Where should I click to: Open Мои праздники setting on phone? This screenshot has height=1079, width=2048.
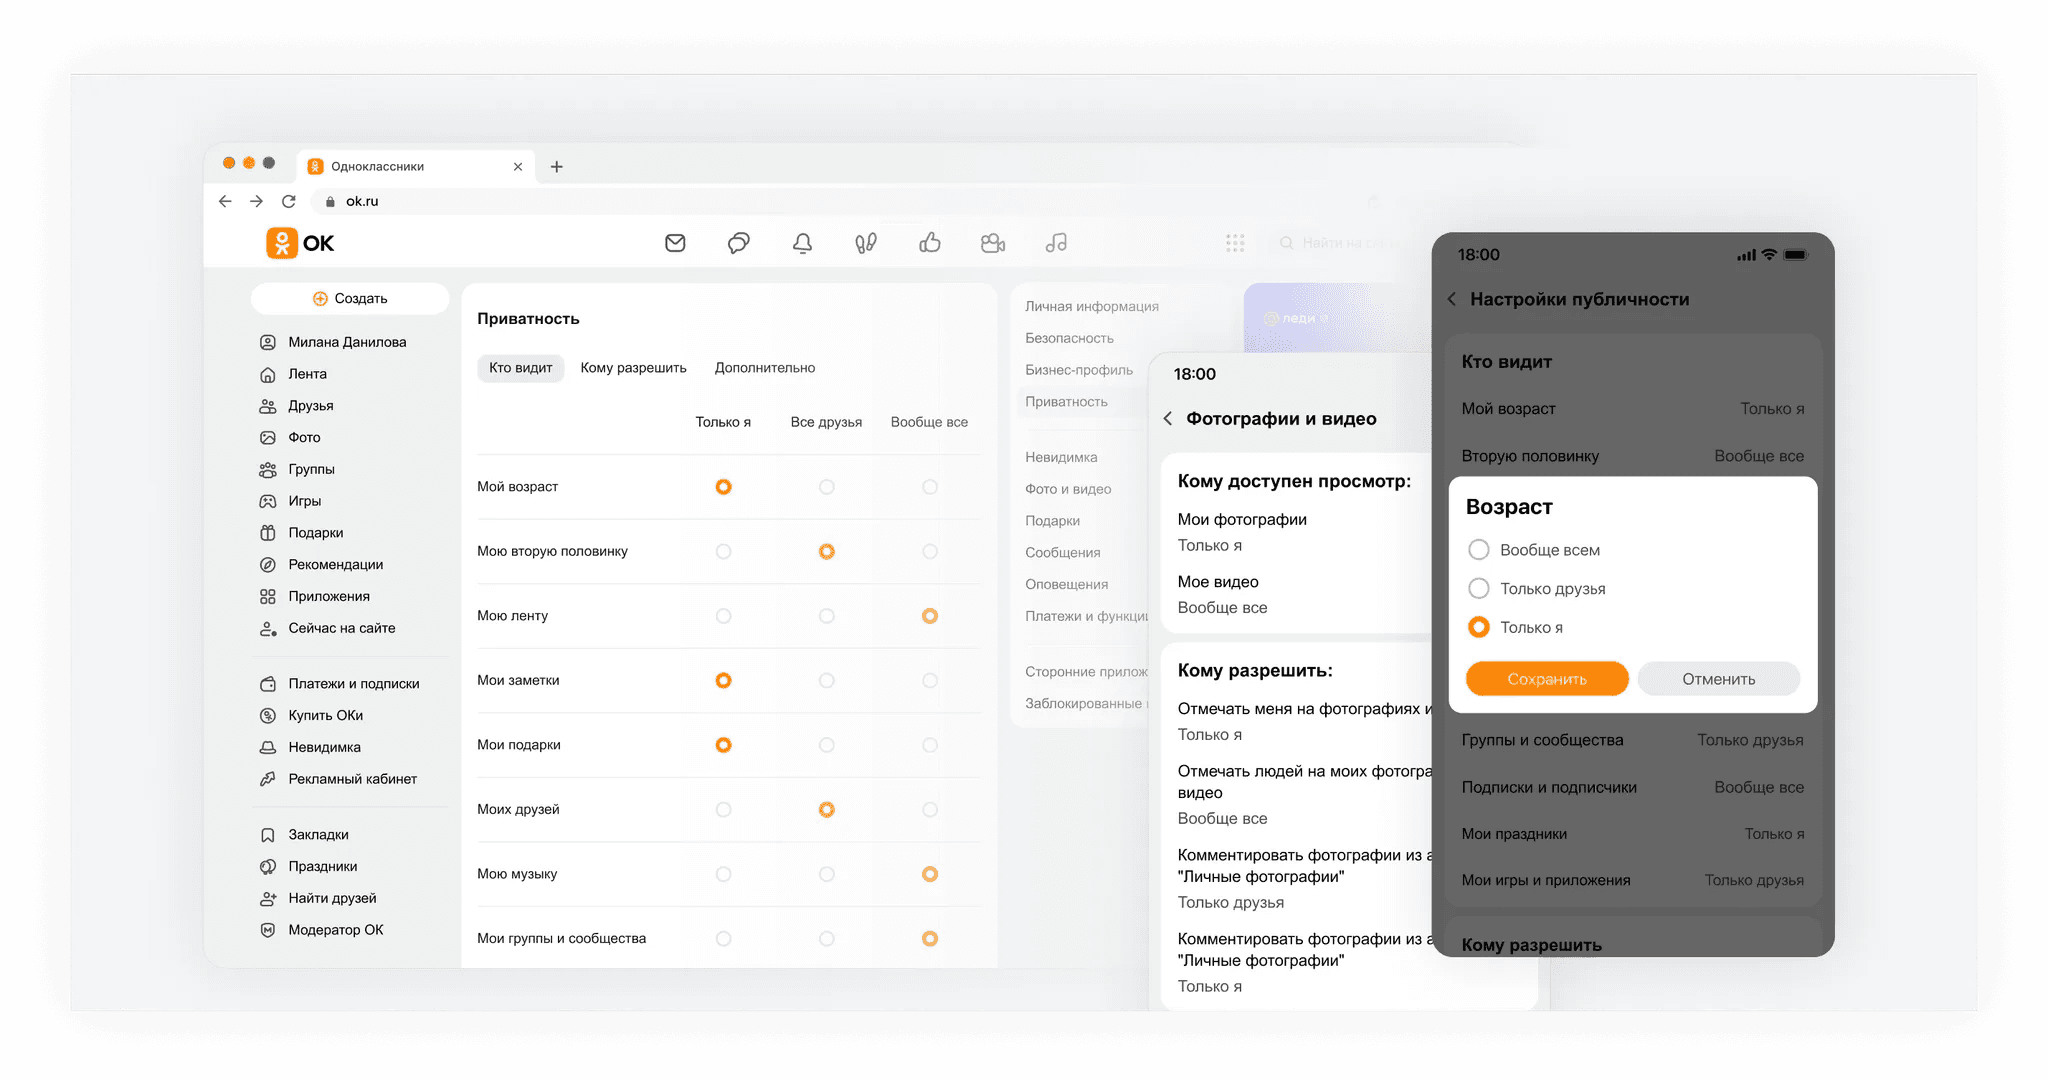point(1632,834)
